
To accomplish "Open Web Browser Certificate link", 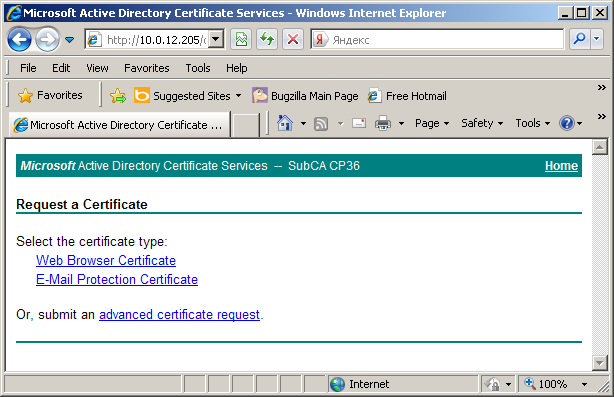I will (106, 260).
